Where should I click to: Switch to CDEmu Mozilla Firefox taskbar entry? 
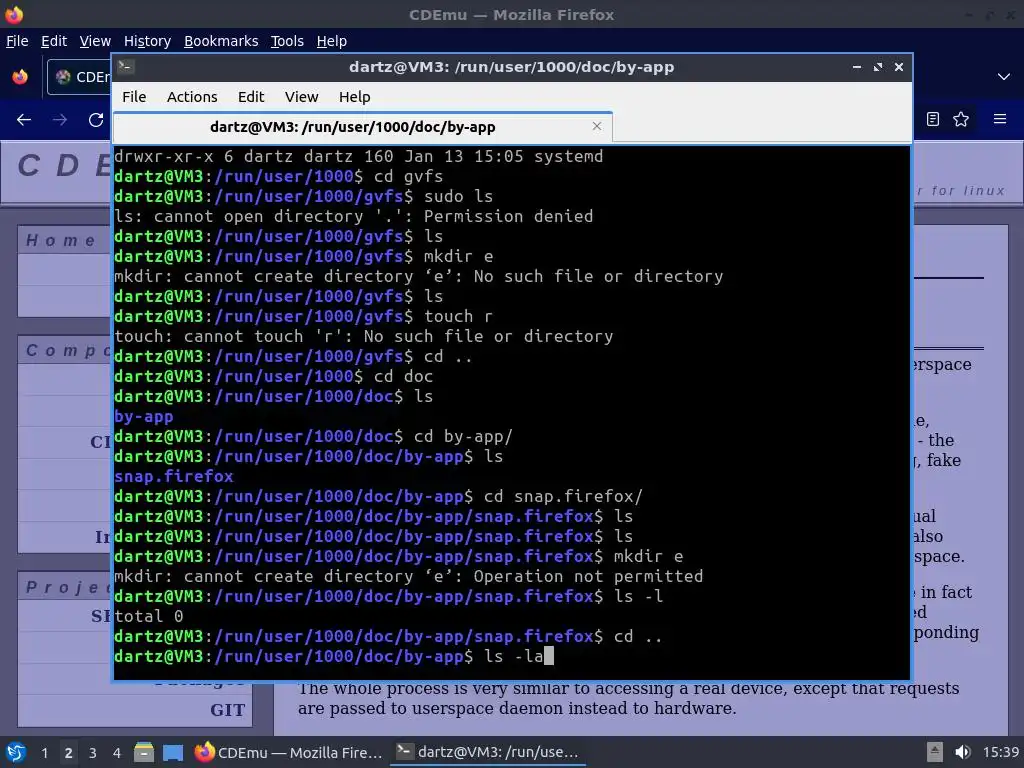tap(289, 752)
